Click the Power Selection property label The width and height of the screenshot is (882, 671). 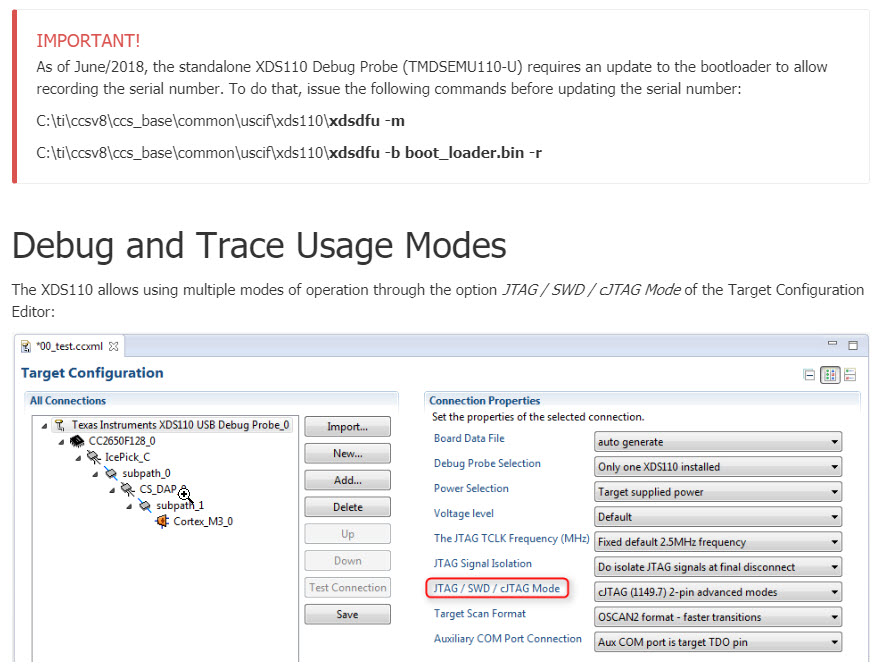pos(471,488)
